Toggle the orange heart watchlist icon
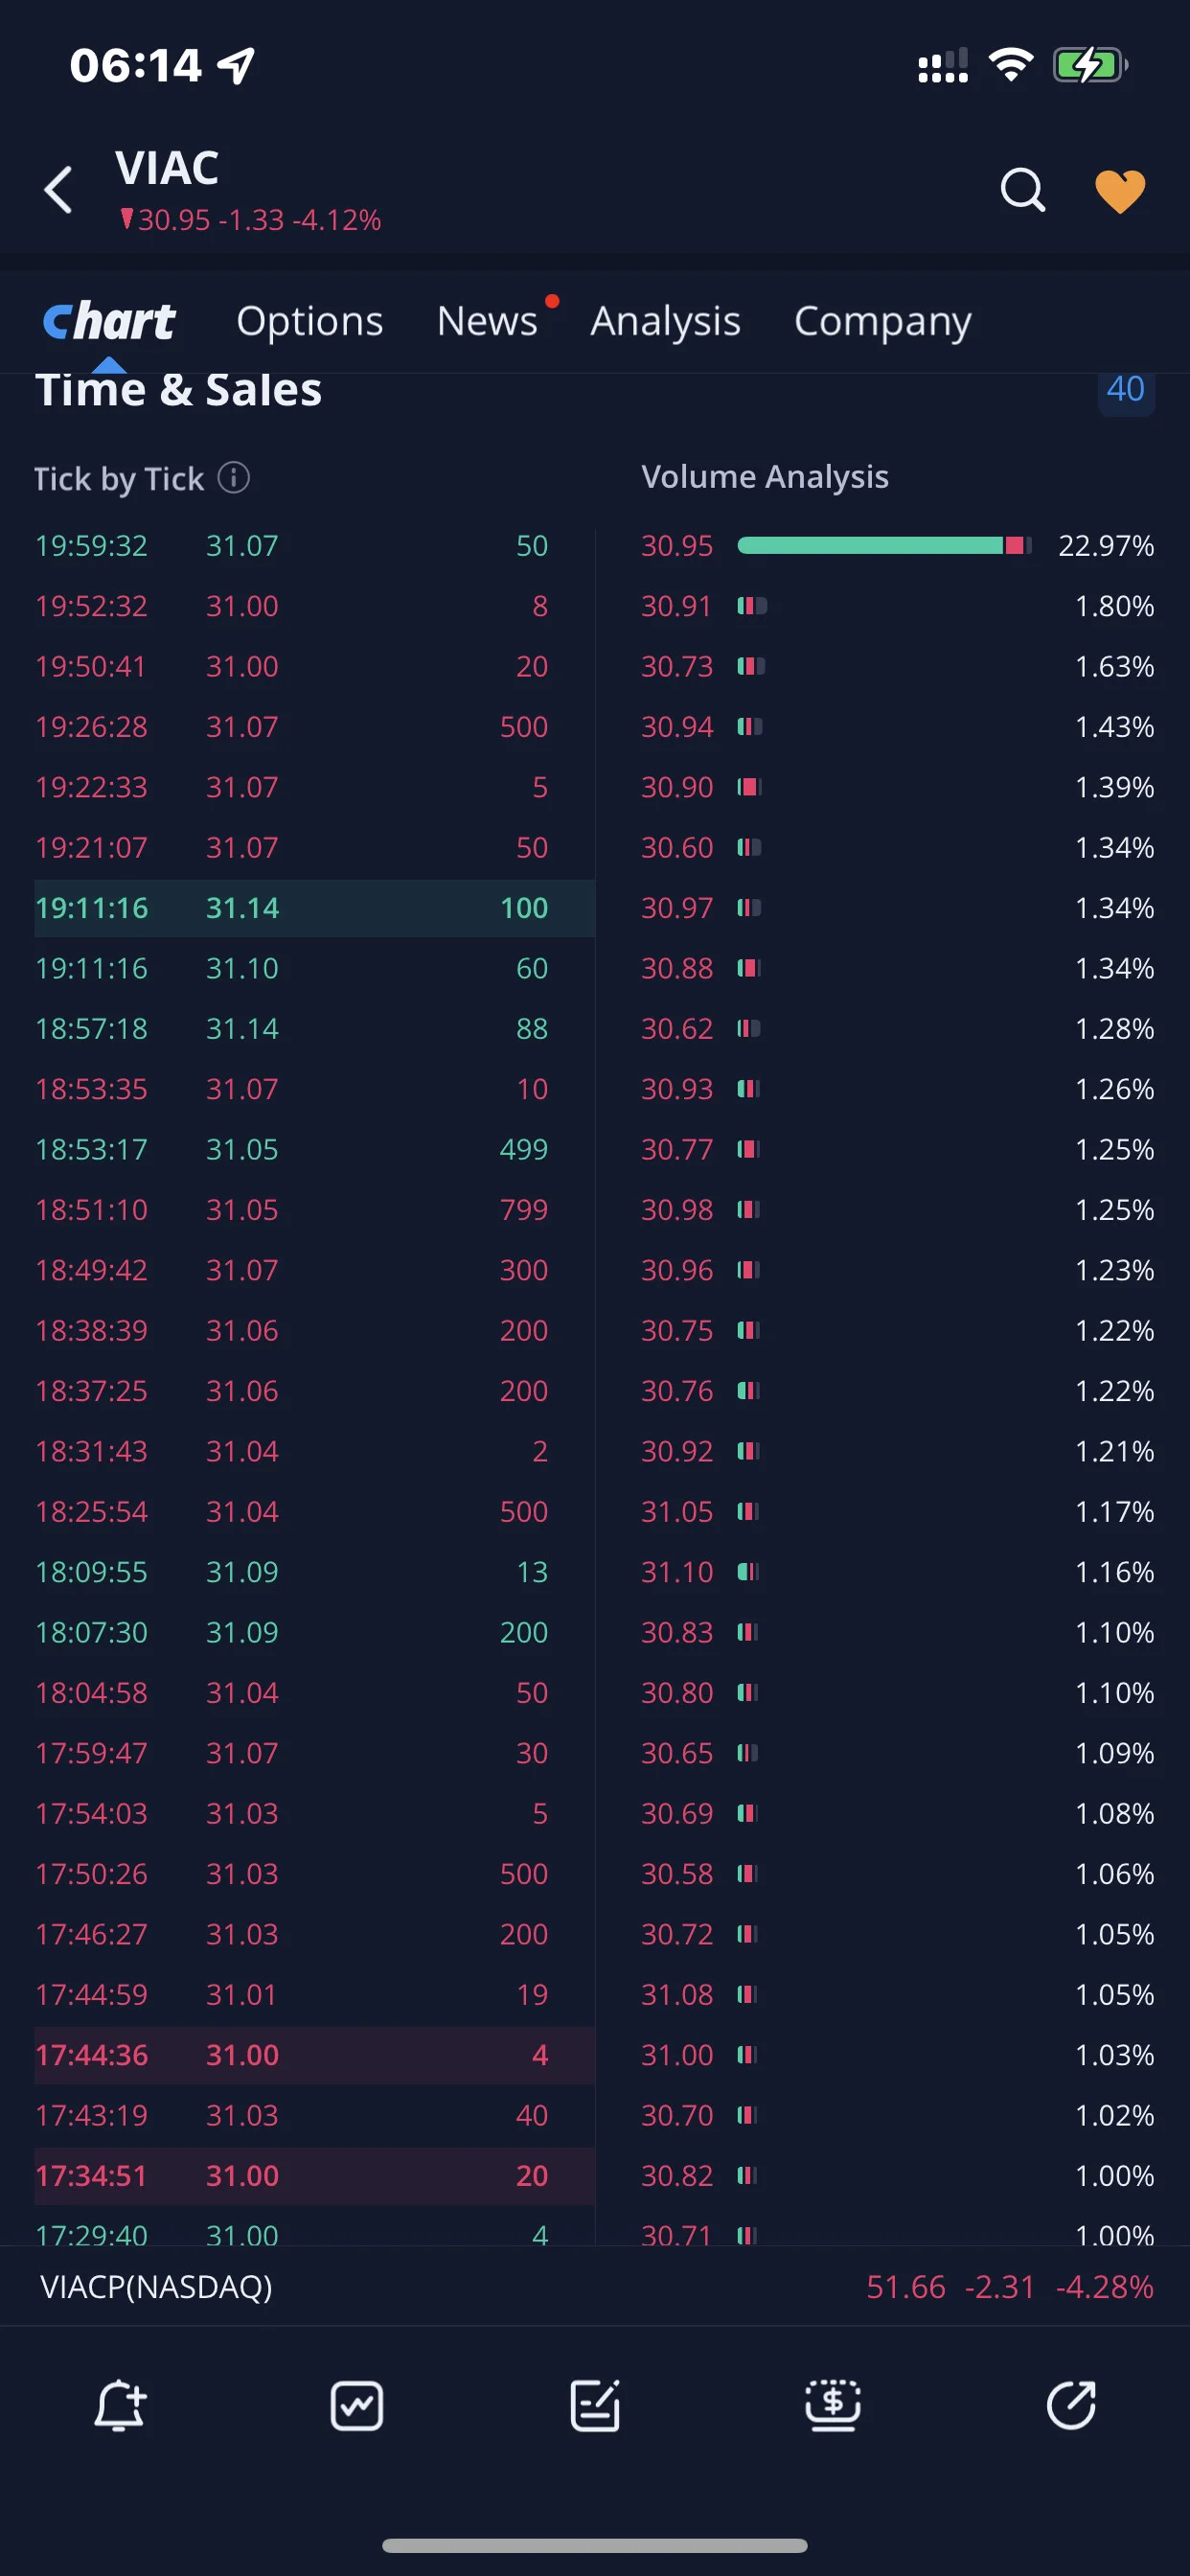 pos(1120,191)
